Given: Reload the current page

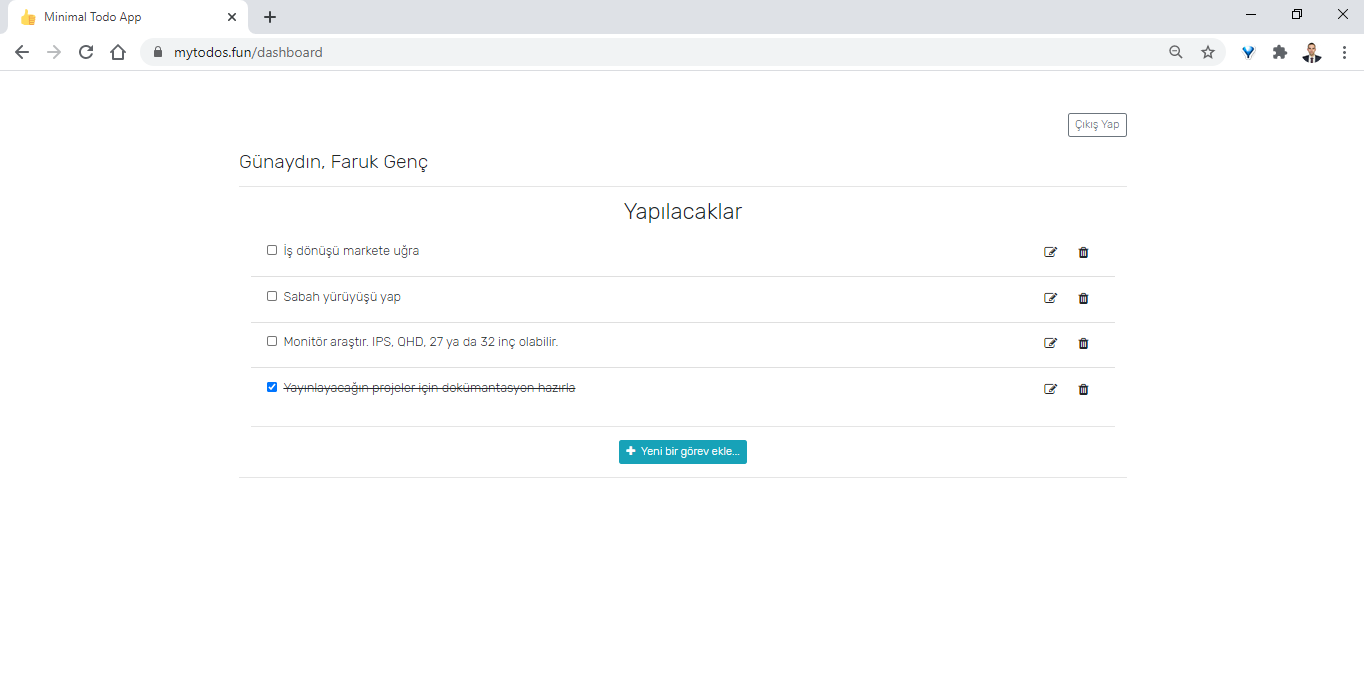Looking at the screenshot, I should pos(86,52).
